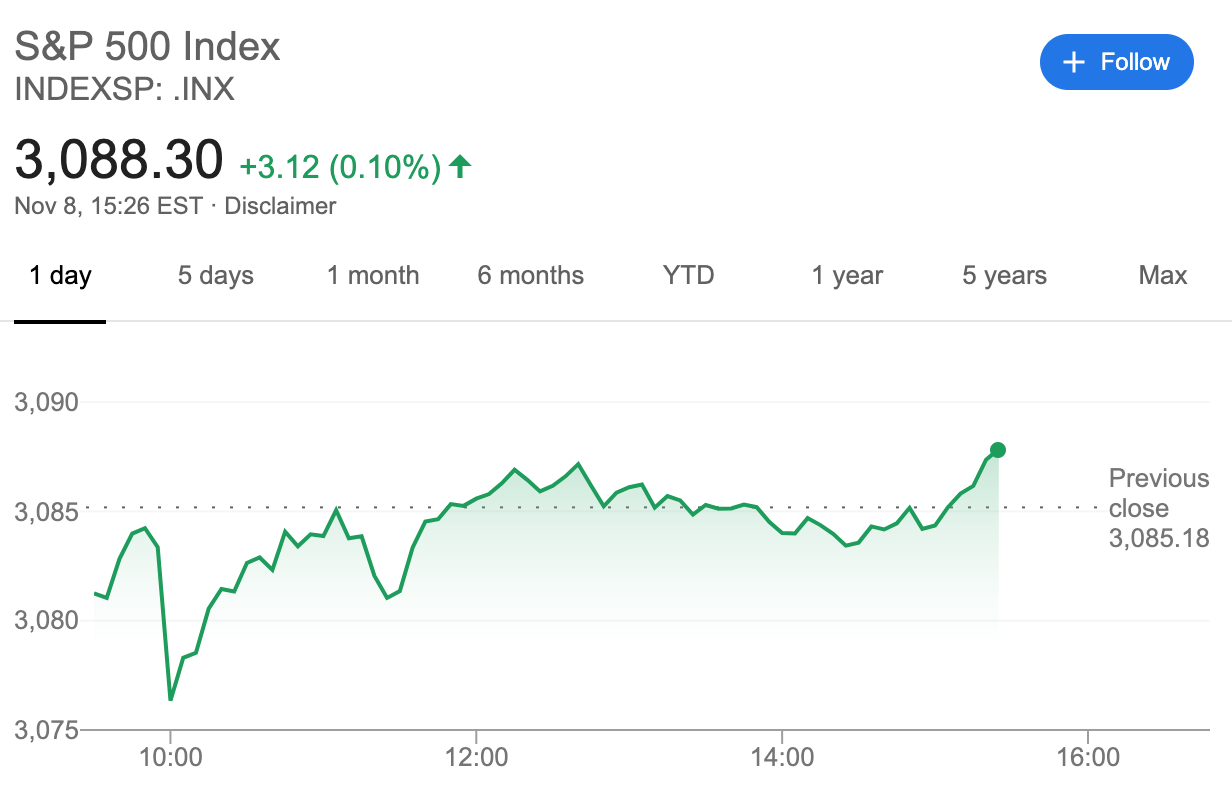Select the 1 day tab
The image size is (1232, 786).
pos(60,276)
